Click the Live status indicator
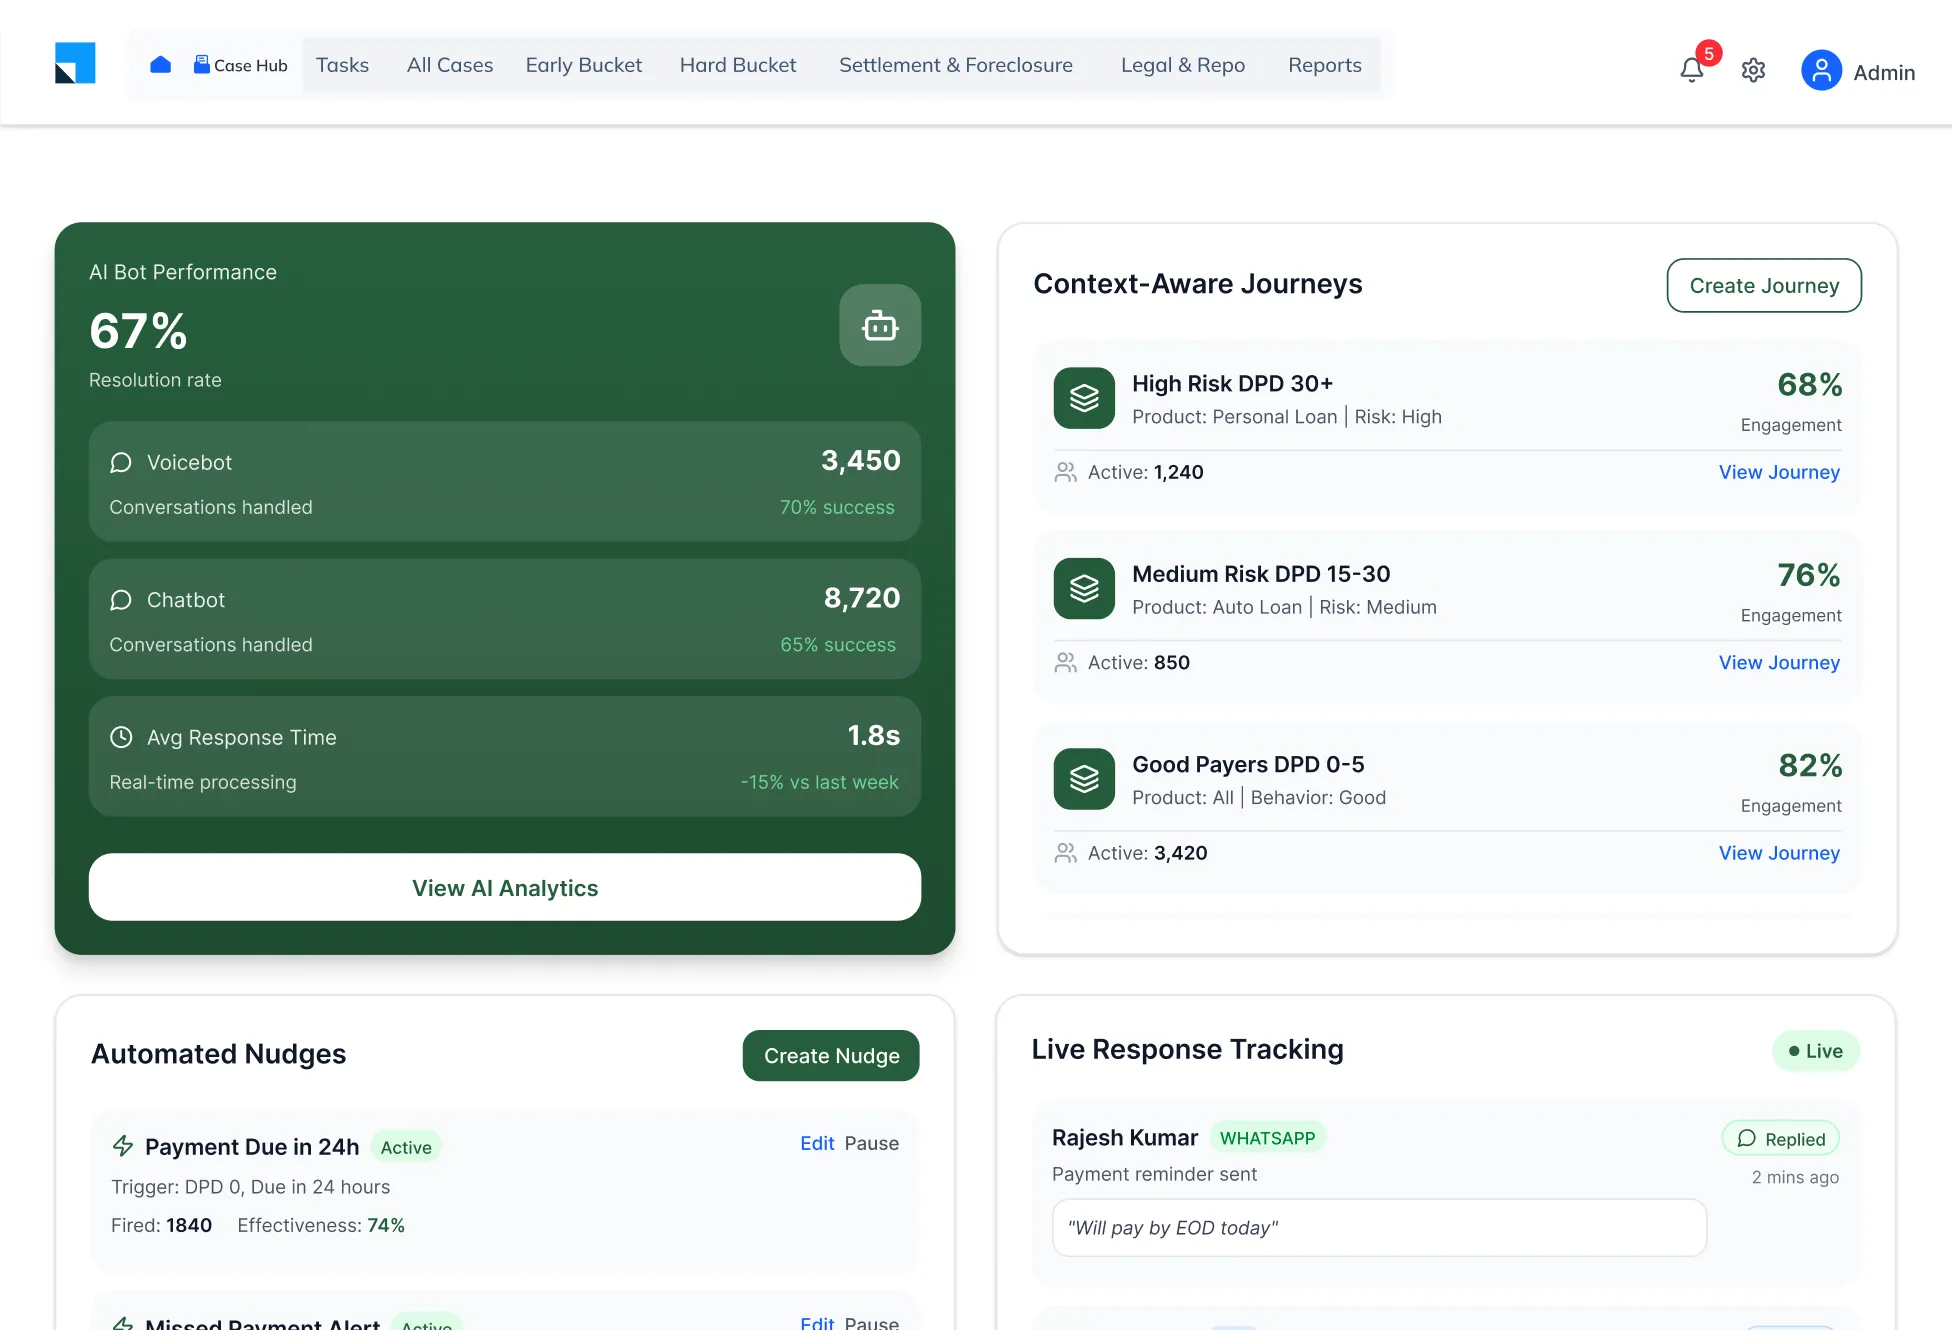Image resolution: width=1952 pixels, height=1330 pixels. (x=1815, y=1051)
